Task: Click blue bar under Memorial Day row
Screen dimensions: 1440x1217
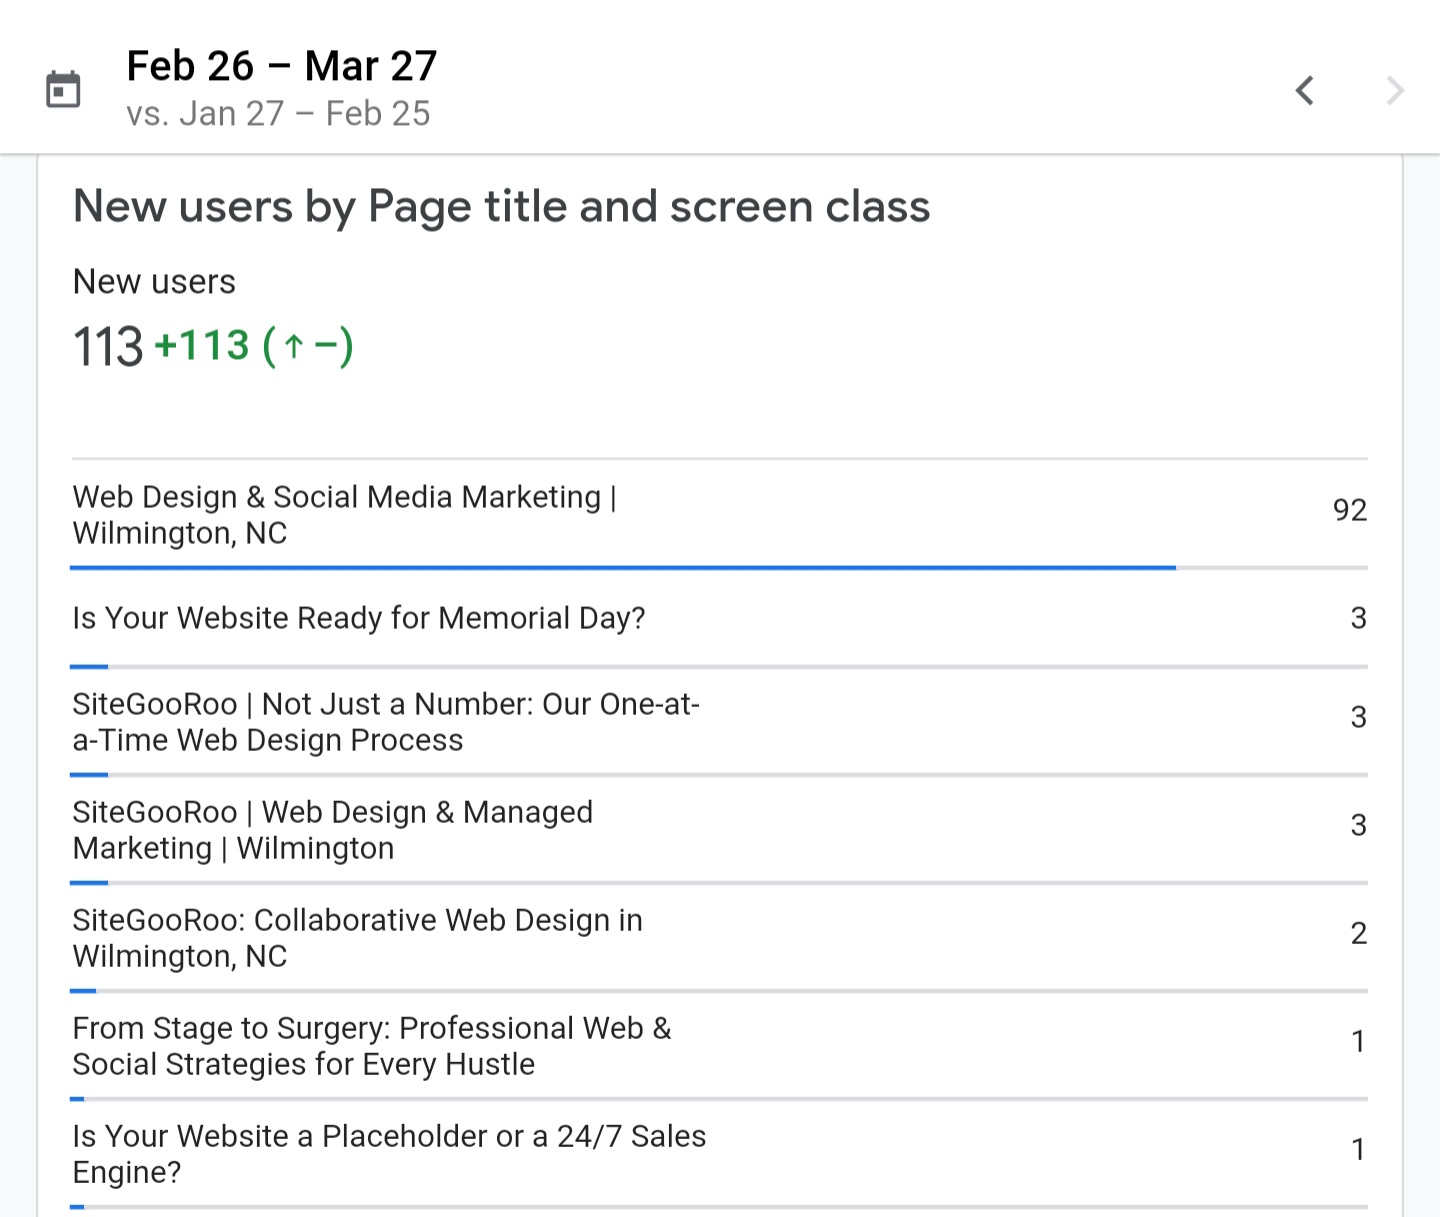Action: (x=89, y=666)
